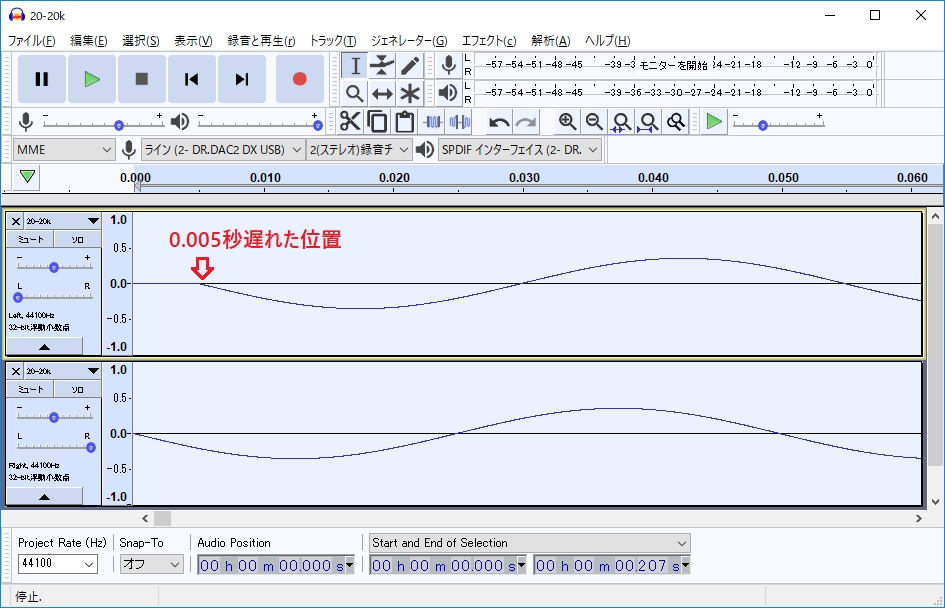
Task: Adjust the upper track gain slider
Action: (x=54, y=267)
